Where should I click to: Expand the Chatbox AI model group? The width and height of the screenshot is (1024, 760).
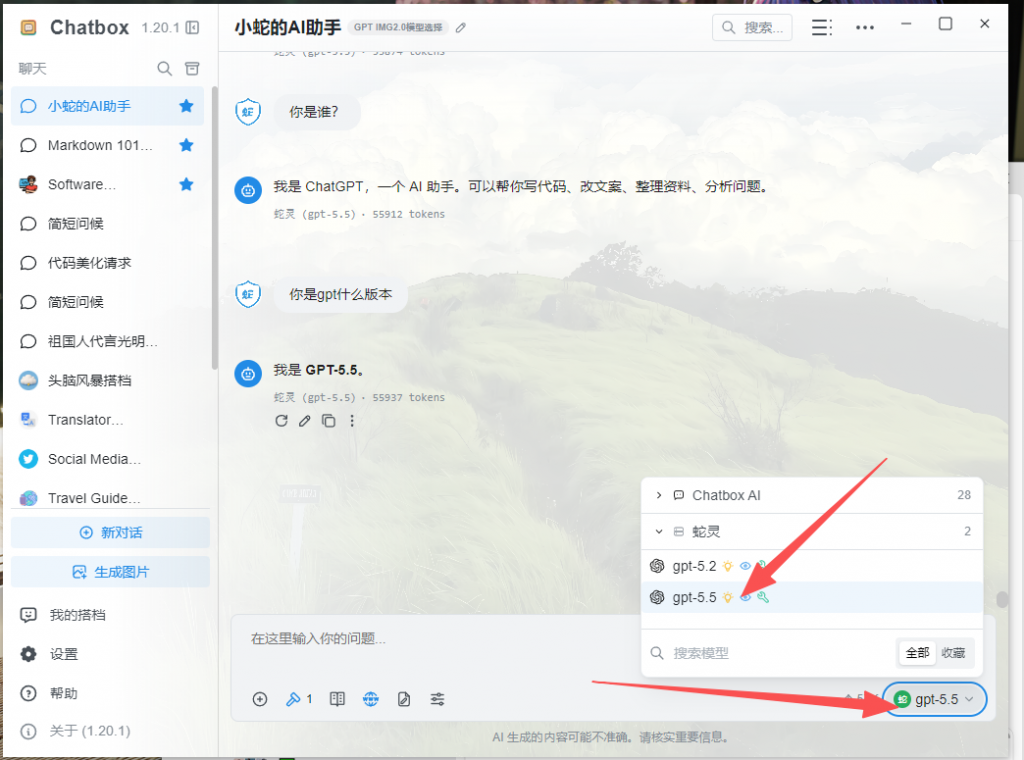coord(659,495)
